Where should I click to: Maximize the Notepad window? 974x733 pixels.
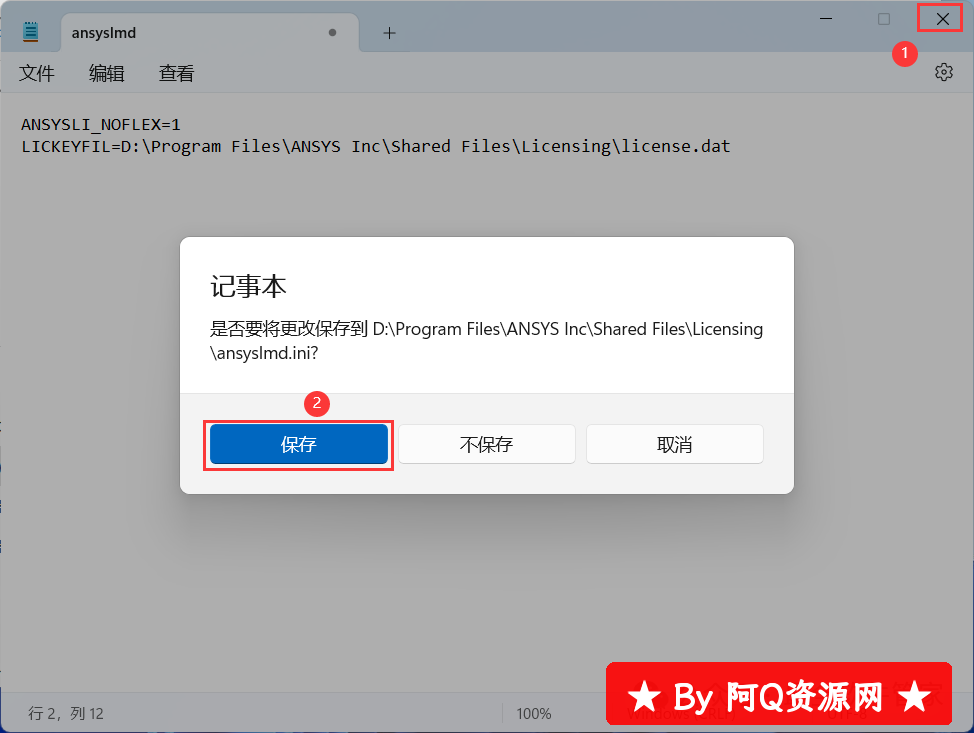(883, 19)
